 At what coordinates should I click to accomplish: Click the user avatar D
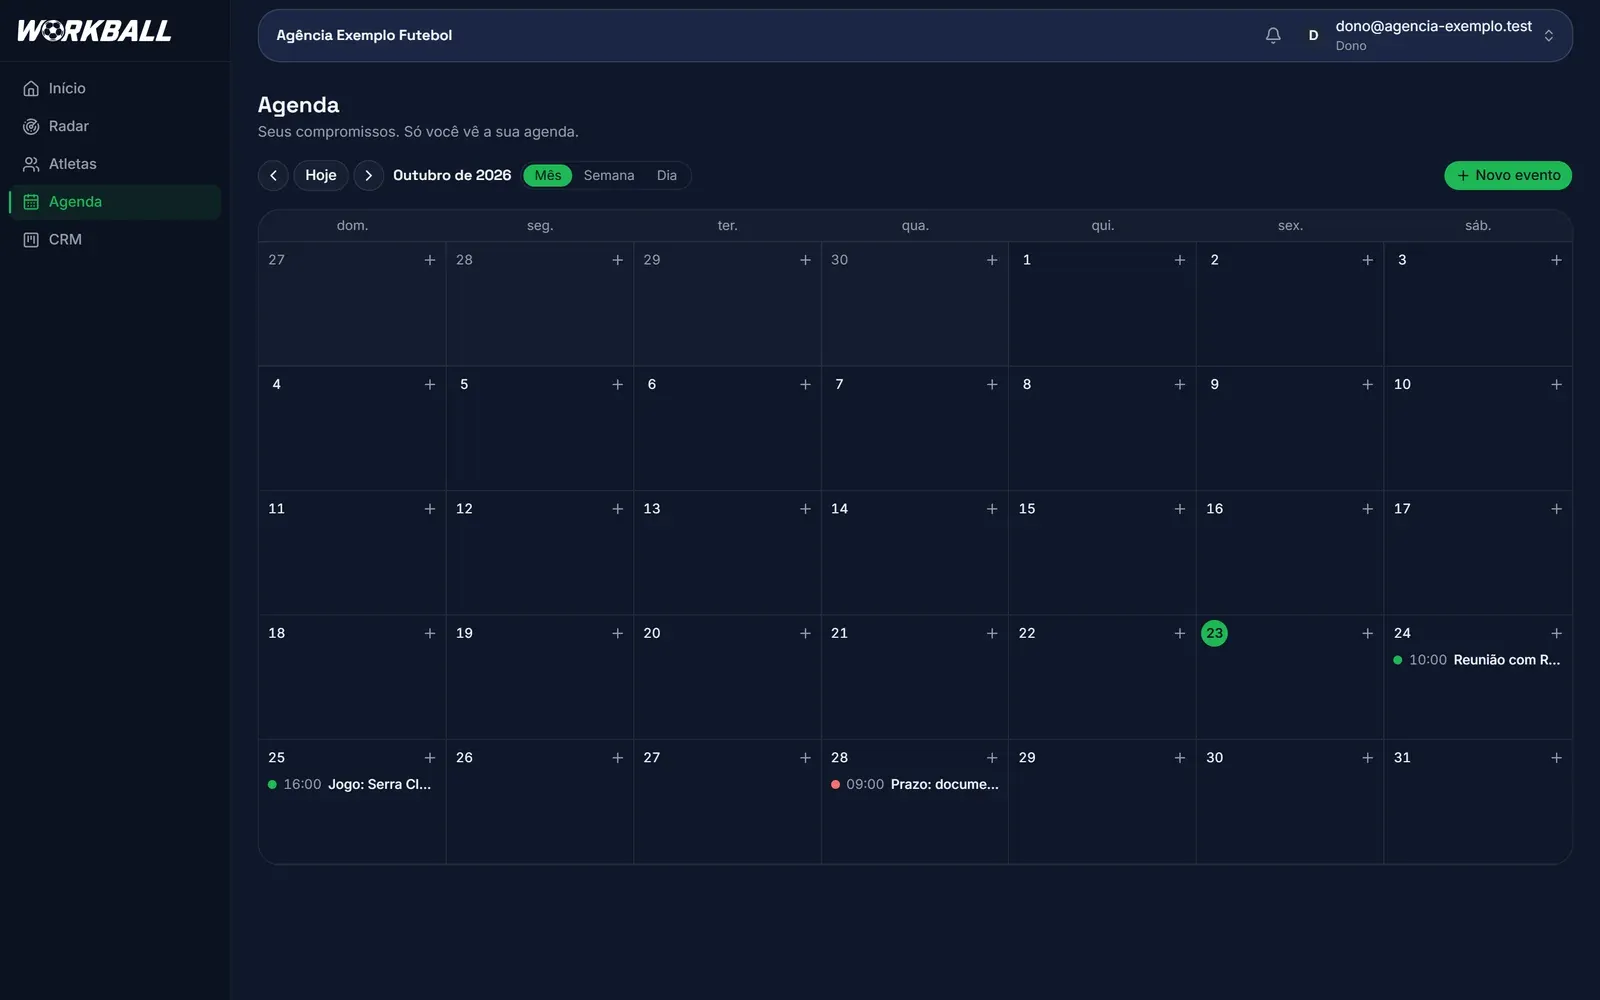pos(1313,35)
